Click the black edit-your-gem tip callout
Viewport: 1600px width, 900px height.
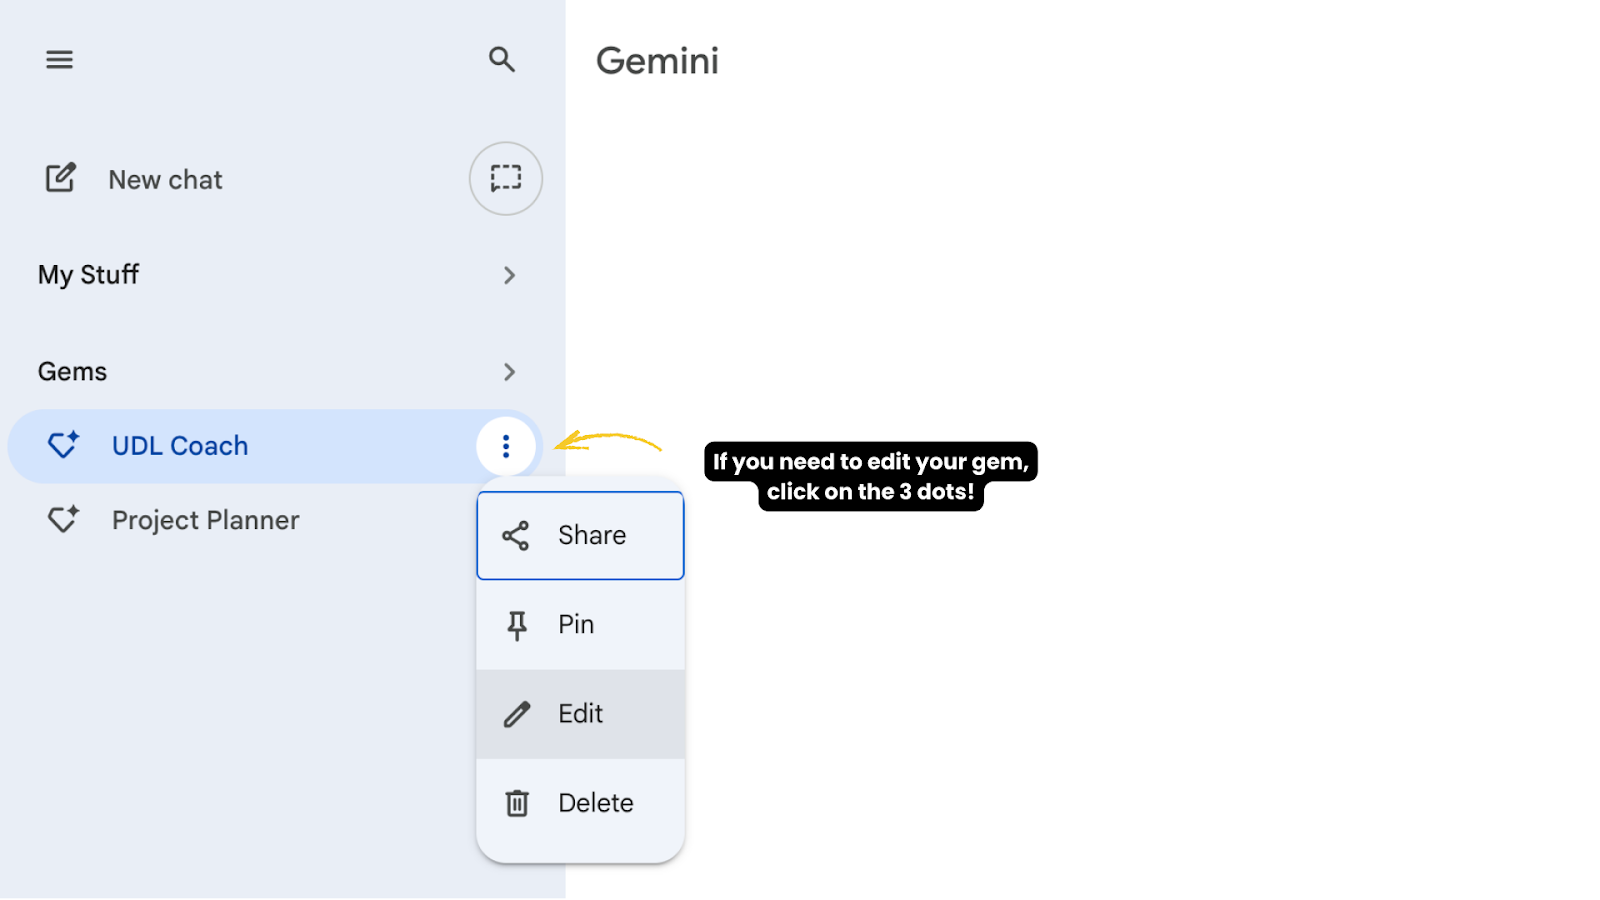(870, 477)
